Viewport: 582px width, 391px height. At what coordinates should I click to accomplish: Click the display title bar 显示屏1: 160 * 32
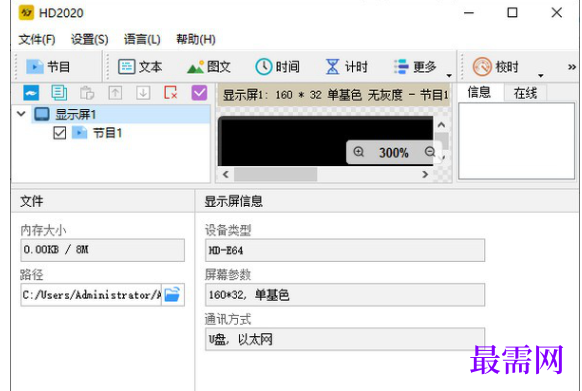pos(333,95)
